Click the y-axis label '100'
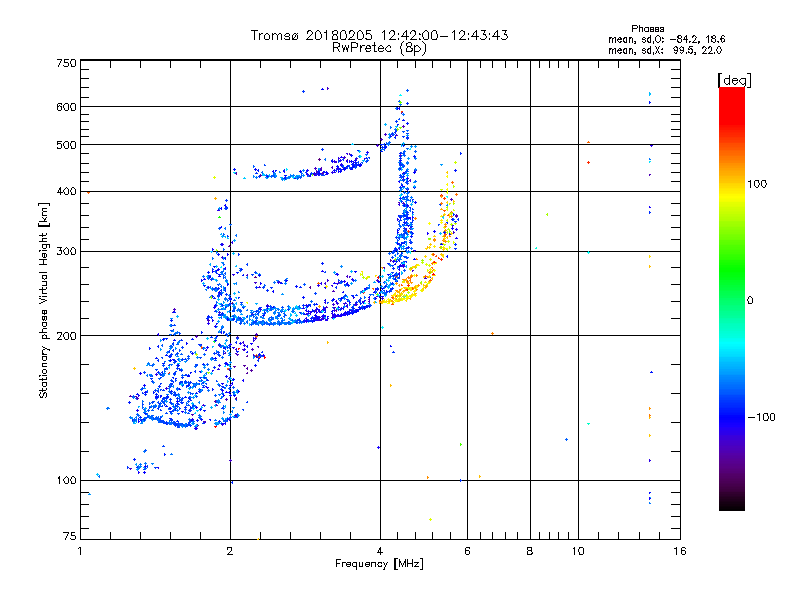This screenshot has height=600, width=800. click(66, 481)
